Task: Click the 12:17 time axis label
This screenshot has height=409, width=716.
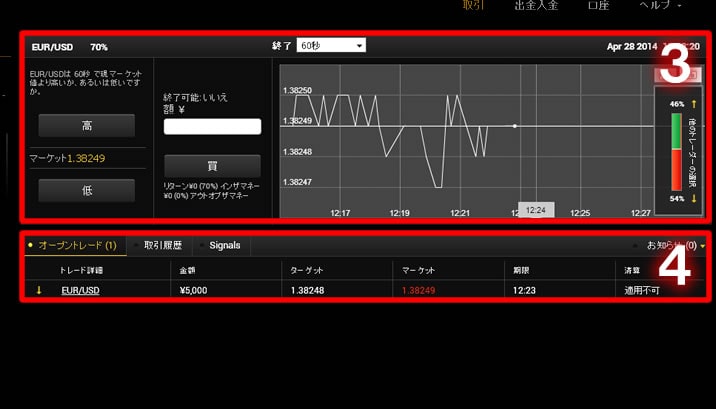Action: coord(340,213)
